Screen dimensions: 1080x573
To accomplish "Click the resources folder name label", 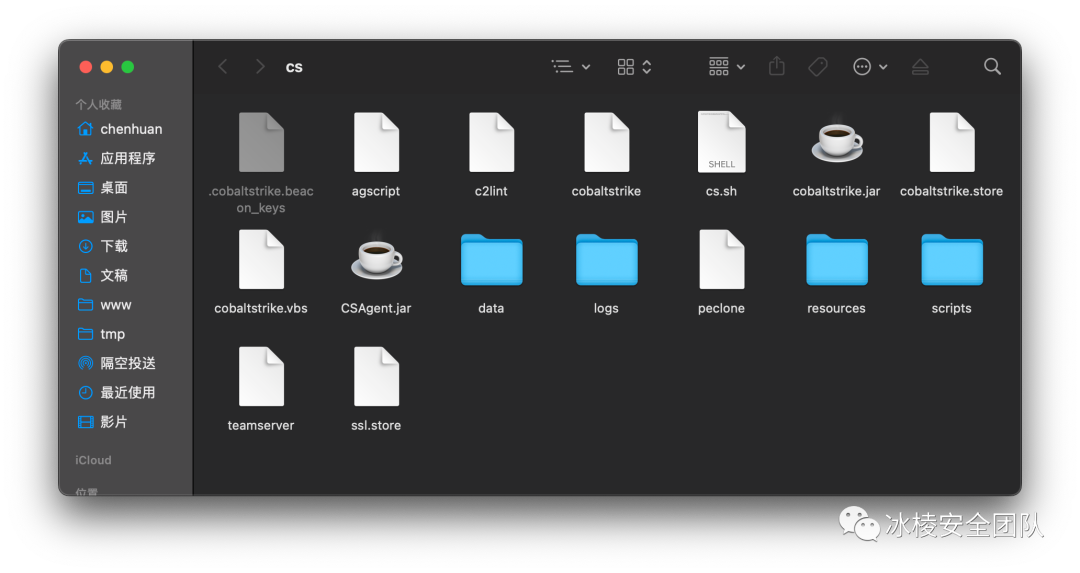I will pos(836,309).
